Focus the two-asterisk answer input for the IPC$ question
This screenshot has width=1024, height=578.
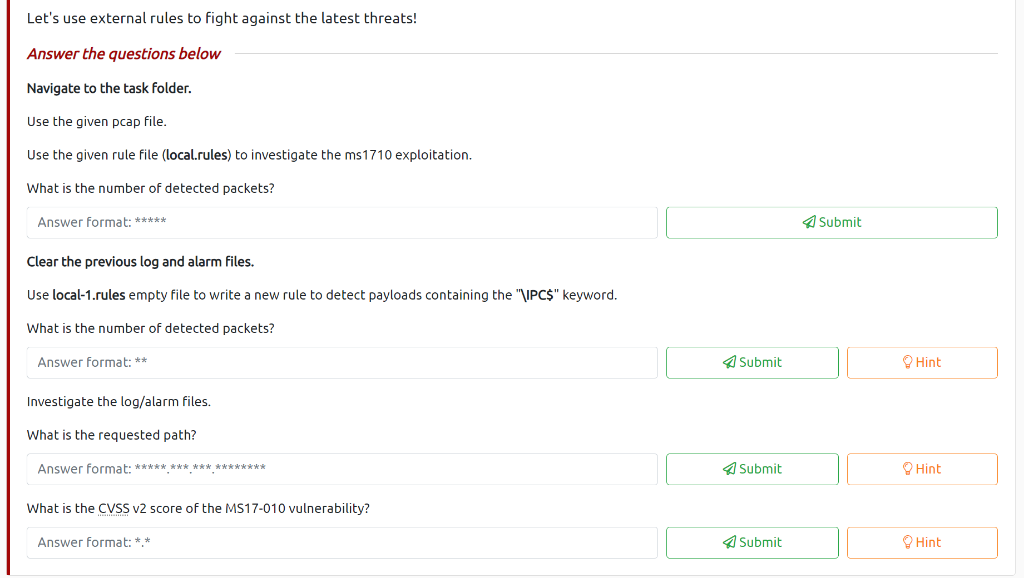pyautogui.click(x=342, y=362)
